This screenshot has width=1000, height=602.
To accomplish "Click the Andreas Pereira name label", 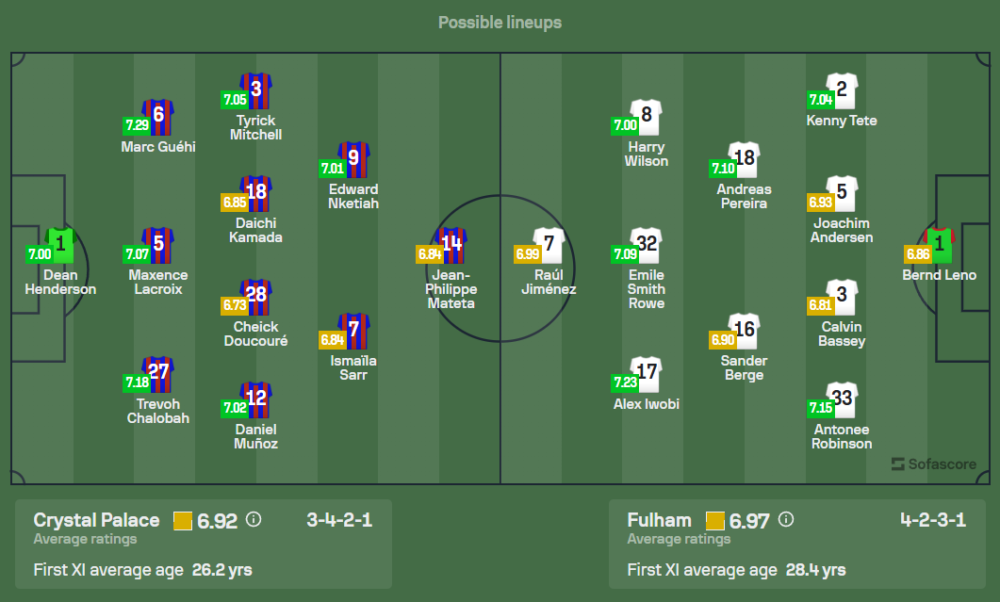I will click(744, 196).
